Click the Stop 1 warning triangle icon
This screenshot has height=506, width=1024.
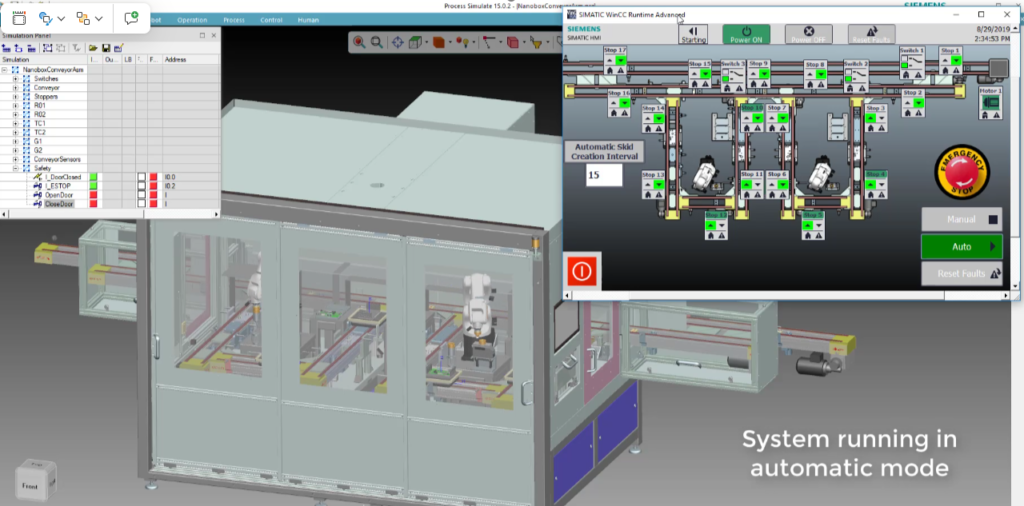(956, 71)
